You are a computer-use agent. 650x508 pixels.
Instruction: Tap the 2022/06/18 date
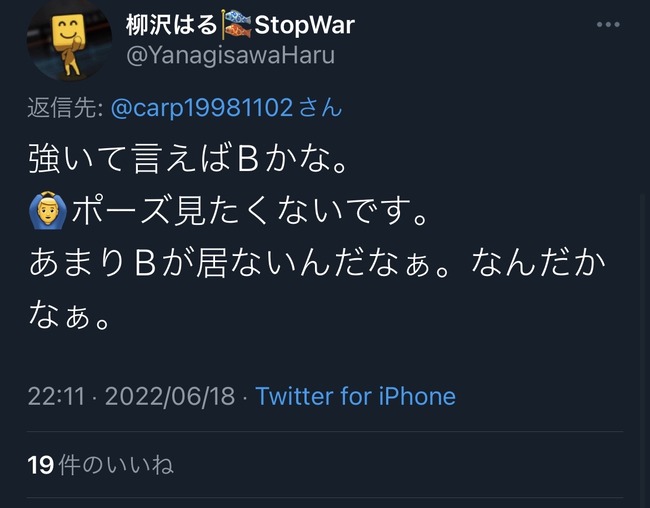pos(170,396)
